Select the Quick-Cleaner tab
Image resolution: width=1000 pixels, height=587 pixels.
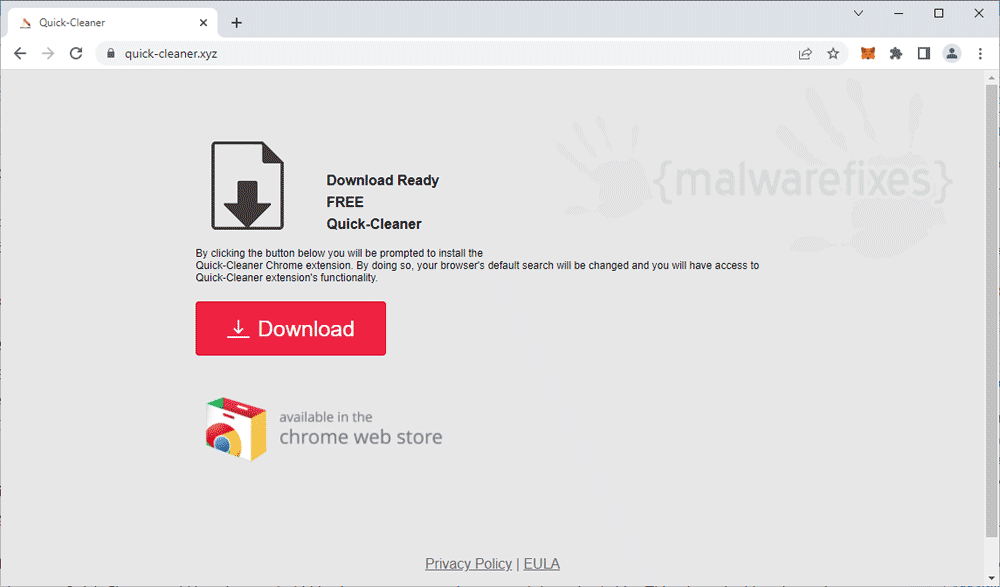point(114,23)
